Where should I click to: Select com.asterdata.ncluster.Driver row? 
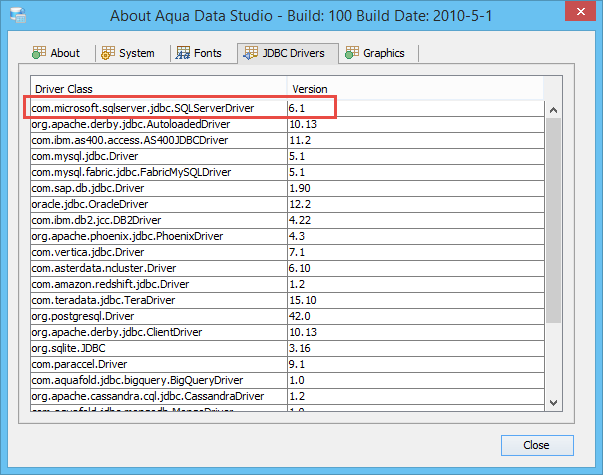[x=287, y=268]
